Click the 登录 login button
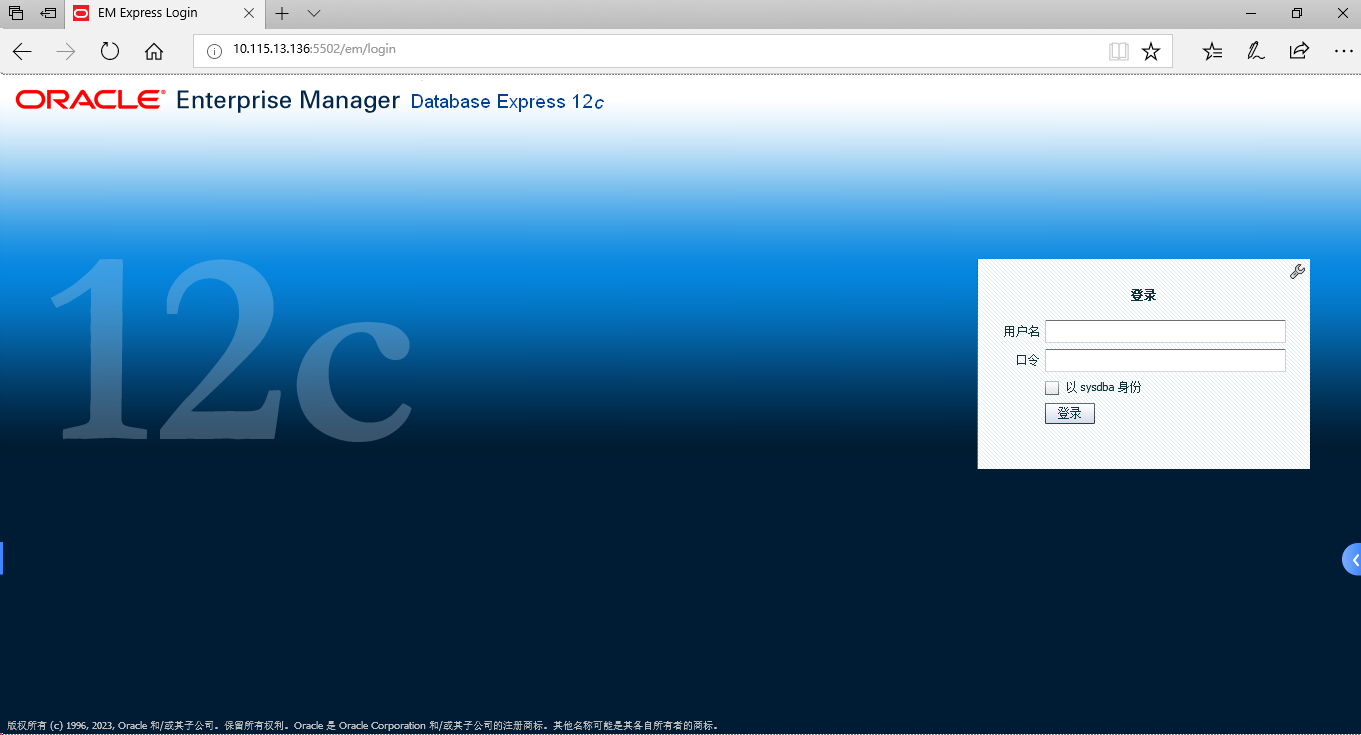The width and height of the screenshot is (1361, 735). (1070, 413)
